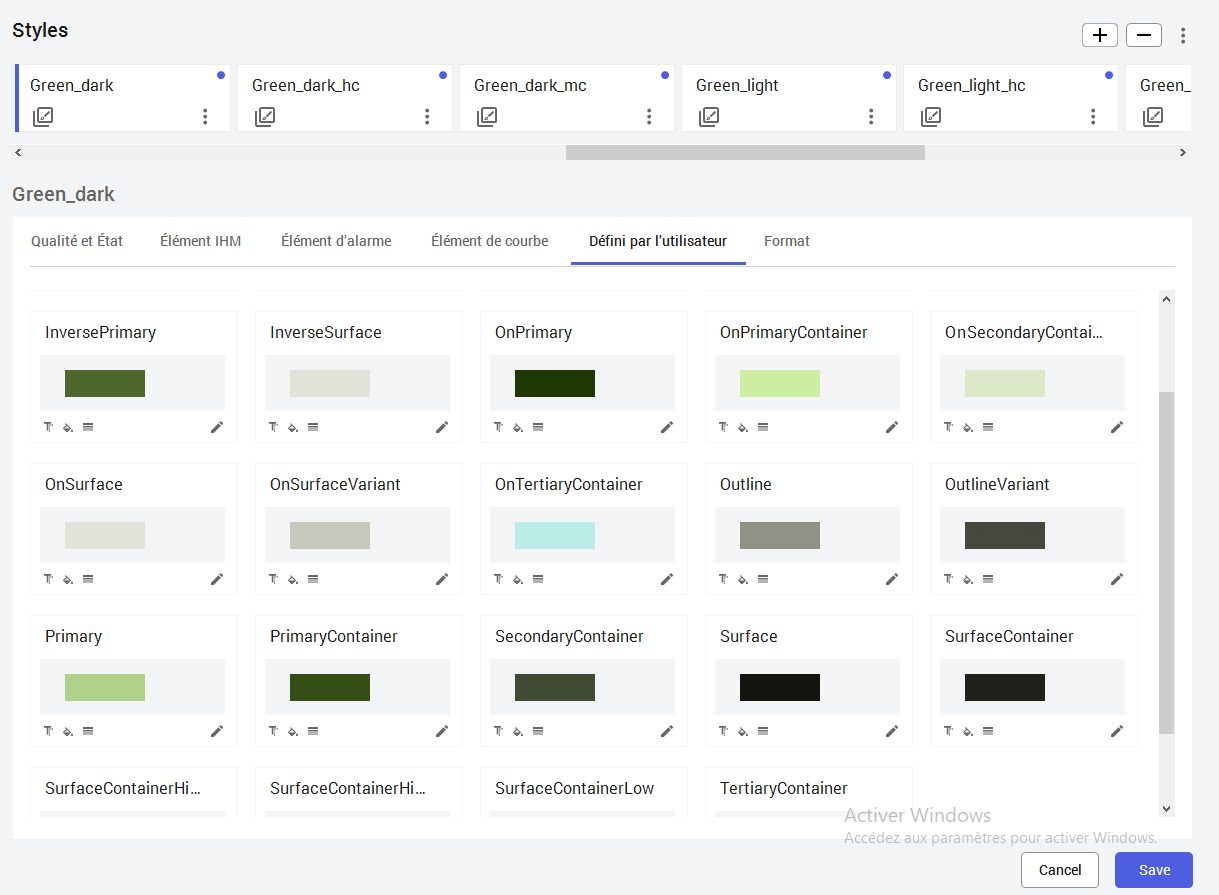Open the Styles panel overflow menu
The width and height of the screenshot is (1219, 895).
1183,35
